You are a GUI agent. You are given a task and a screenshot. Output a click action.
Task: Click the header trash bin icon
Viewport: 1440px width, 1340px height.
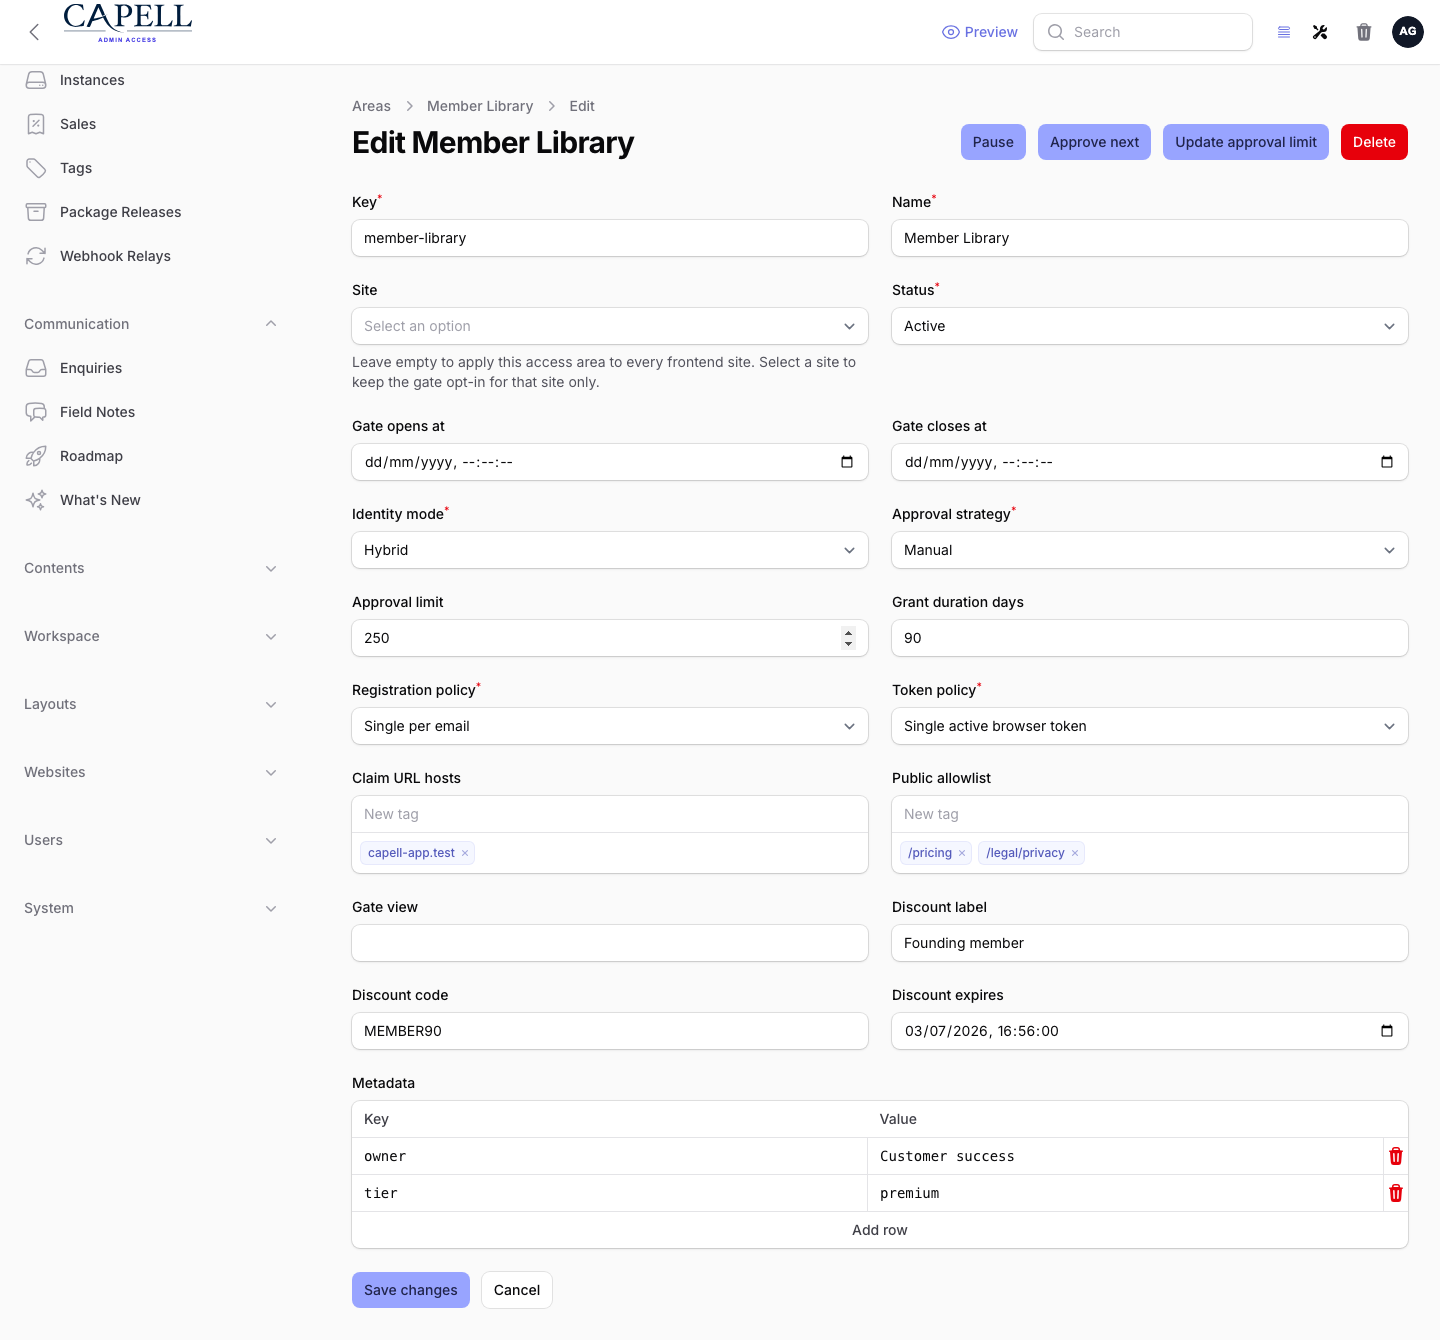[1364, 32]
